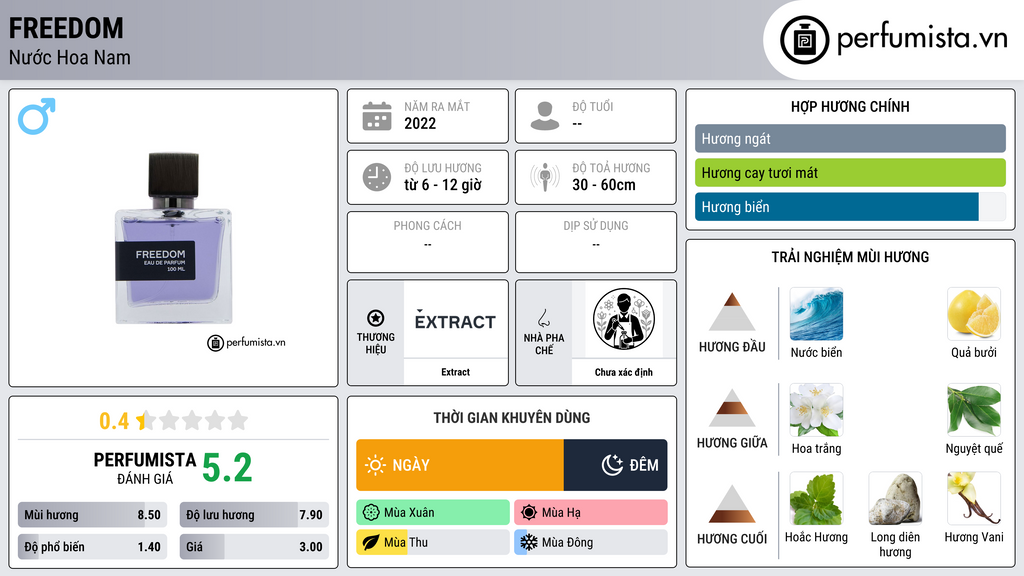This screenshot has height=576, width=1024.
Task: Click the Độ lưu hương 7.90 score bar
Action: [x=254, y=515]
